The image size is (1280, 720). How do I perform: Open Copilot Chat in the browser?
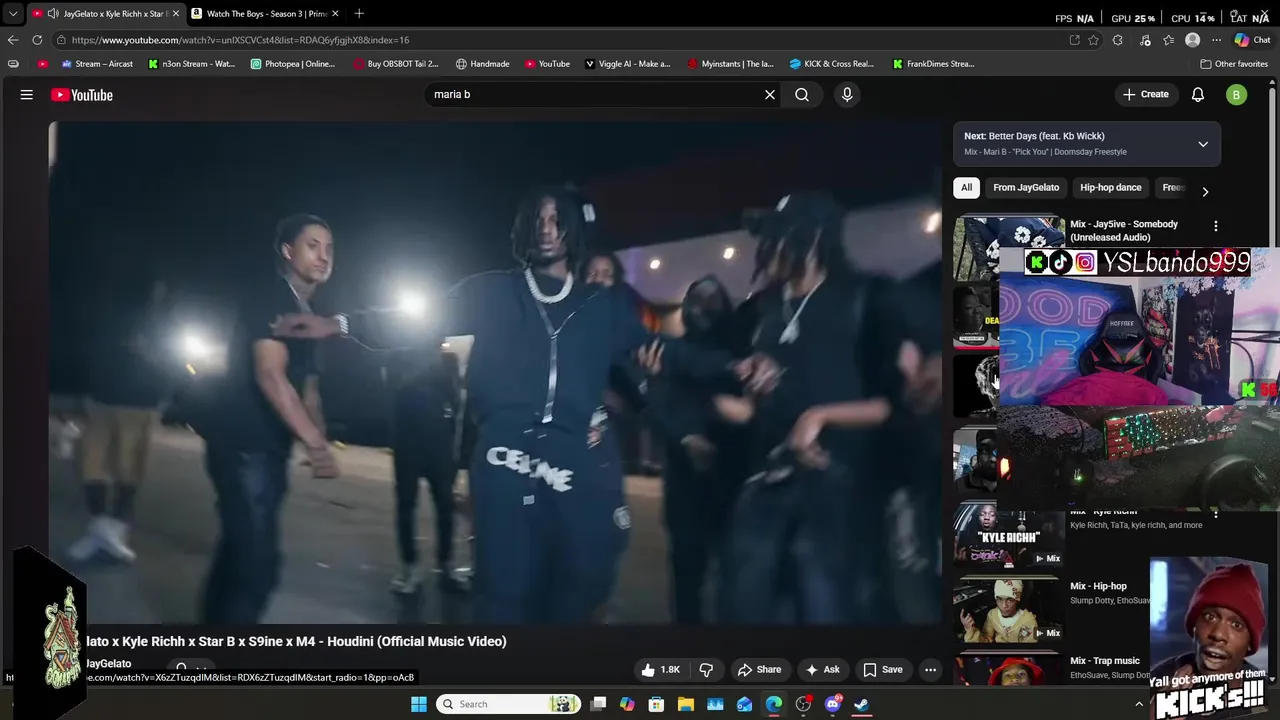pyautogui.click(x=1253, y=40)
